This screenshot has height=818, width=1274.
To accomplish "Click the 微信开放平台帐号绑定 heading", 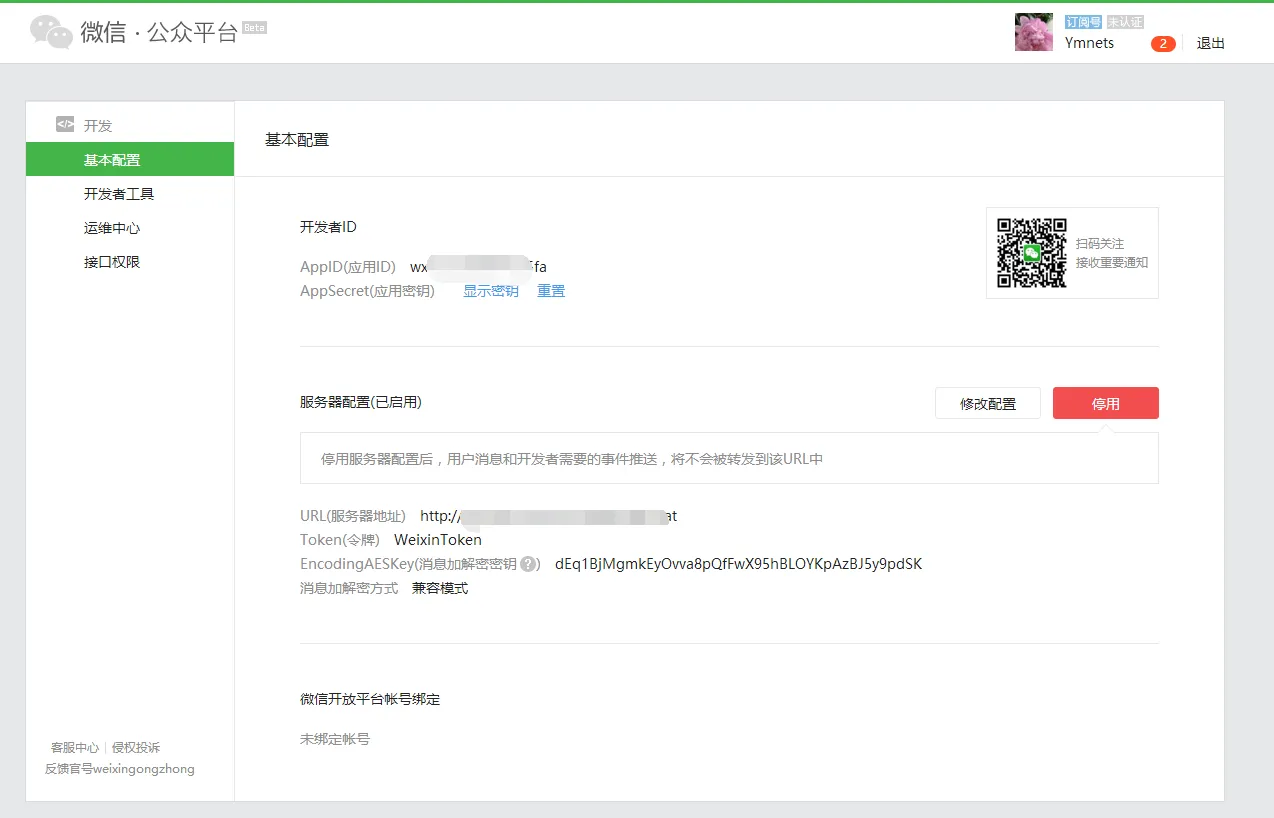I will point(370,699).
